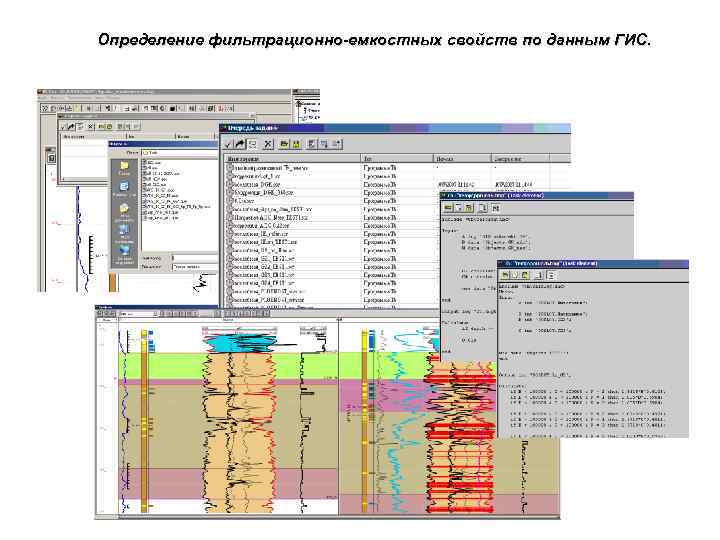
Task: Click first icon in the main application top toolbar
Action: tap(45, 108)
